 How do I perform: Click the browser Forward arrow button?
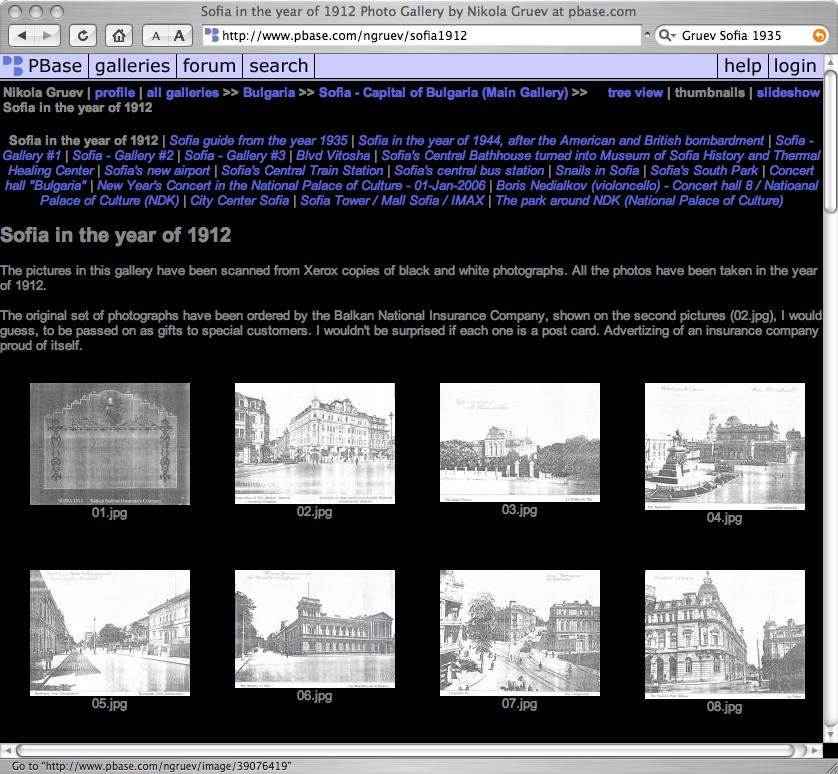[49, 36]
